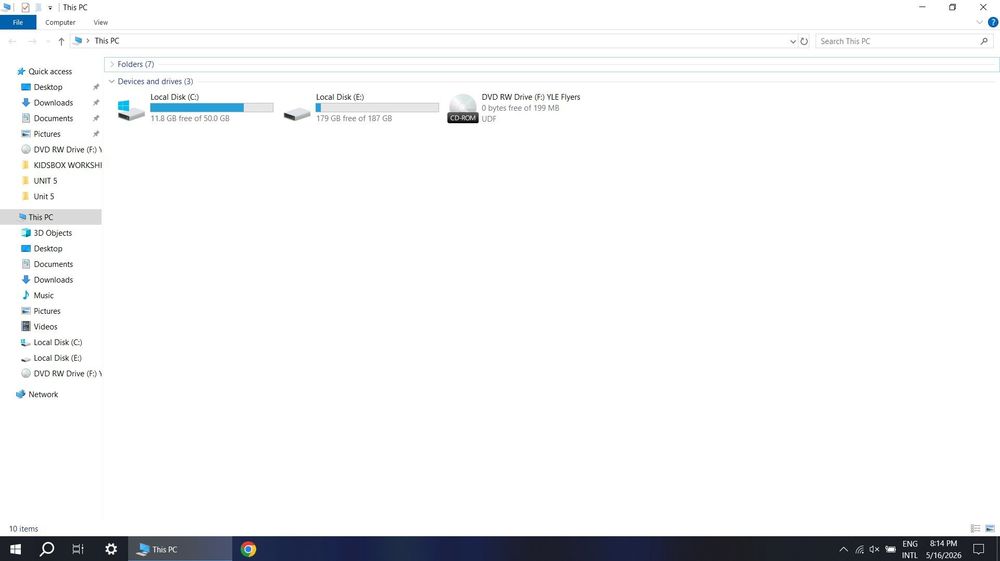This screenshot has height=561, width=1000.
Task: Show hidden tray icons chevron
Action: [843, 550]
